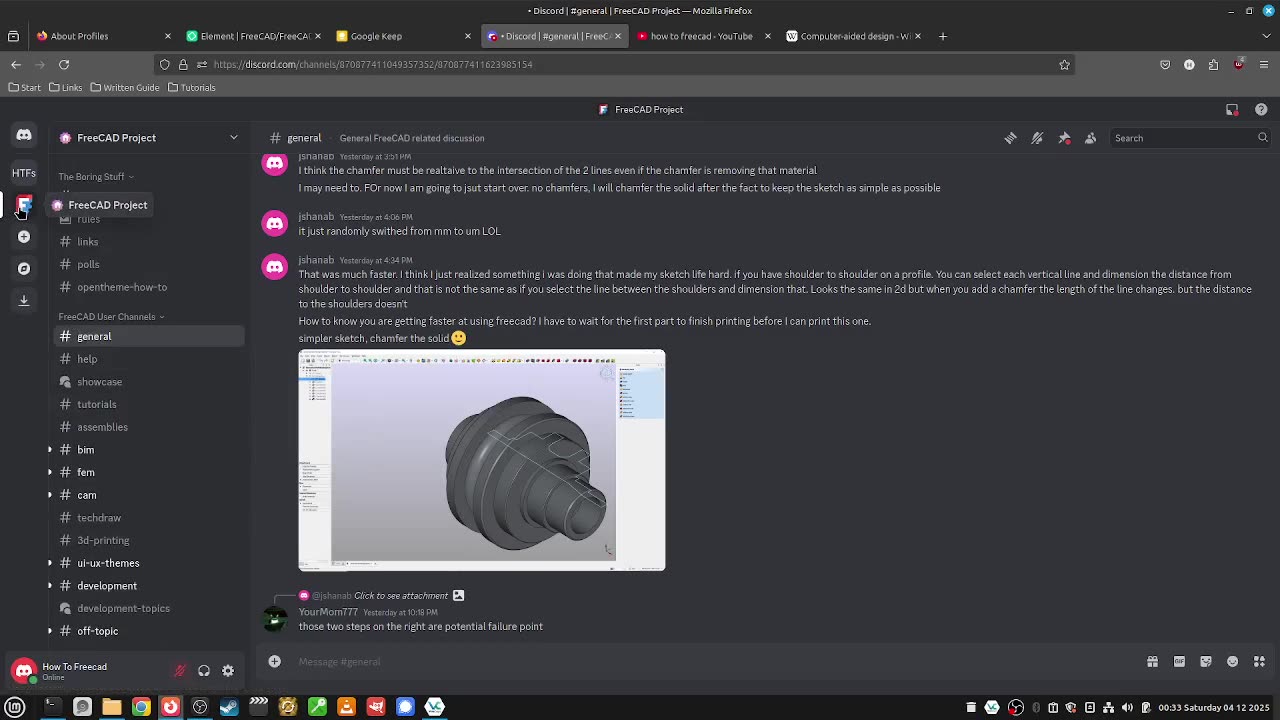
Task: Open the techdraw channel
Action: [149, 518]
